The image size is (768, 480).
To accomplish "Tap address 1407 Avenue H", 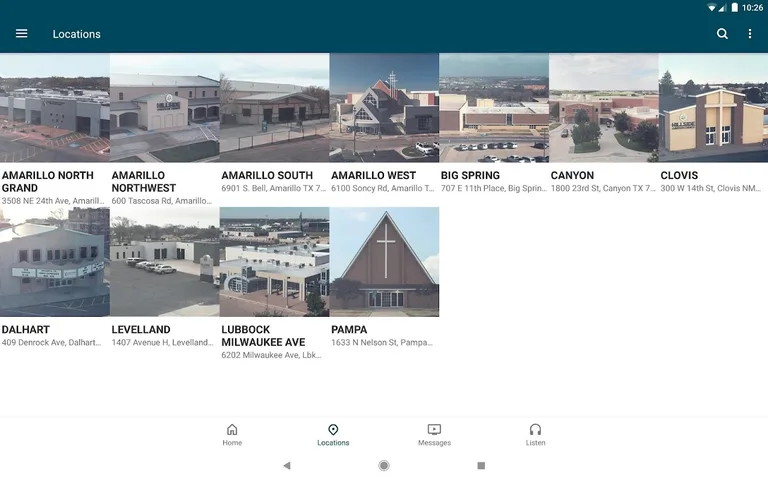I will [x=163, y=342].
